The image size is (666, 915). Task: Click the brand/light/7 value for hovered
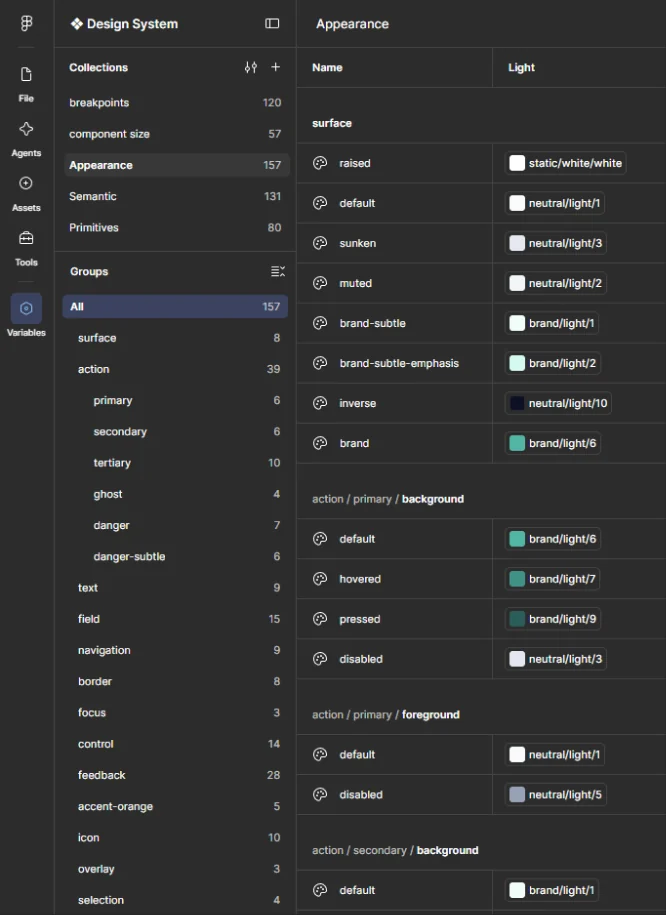[553, 579]
